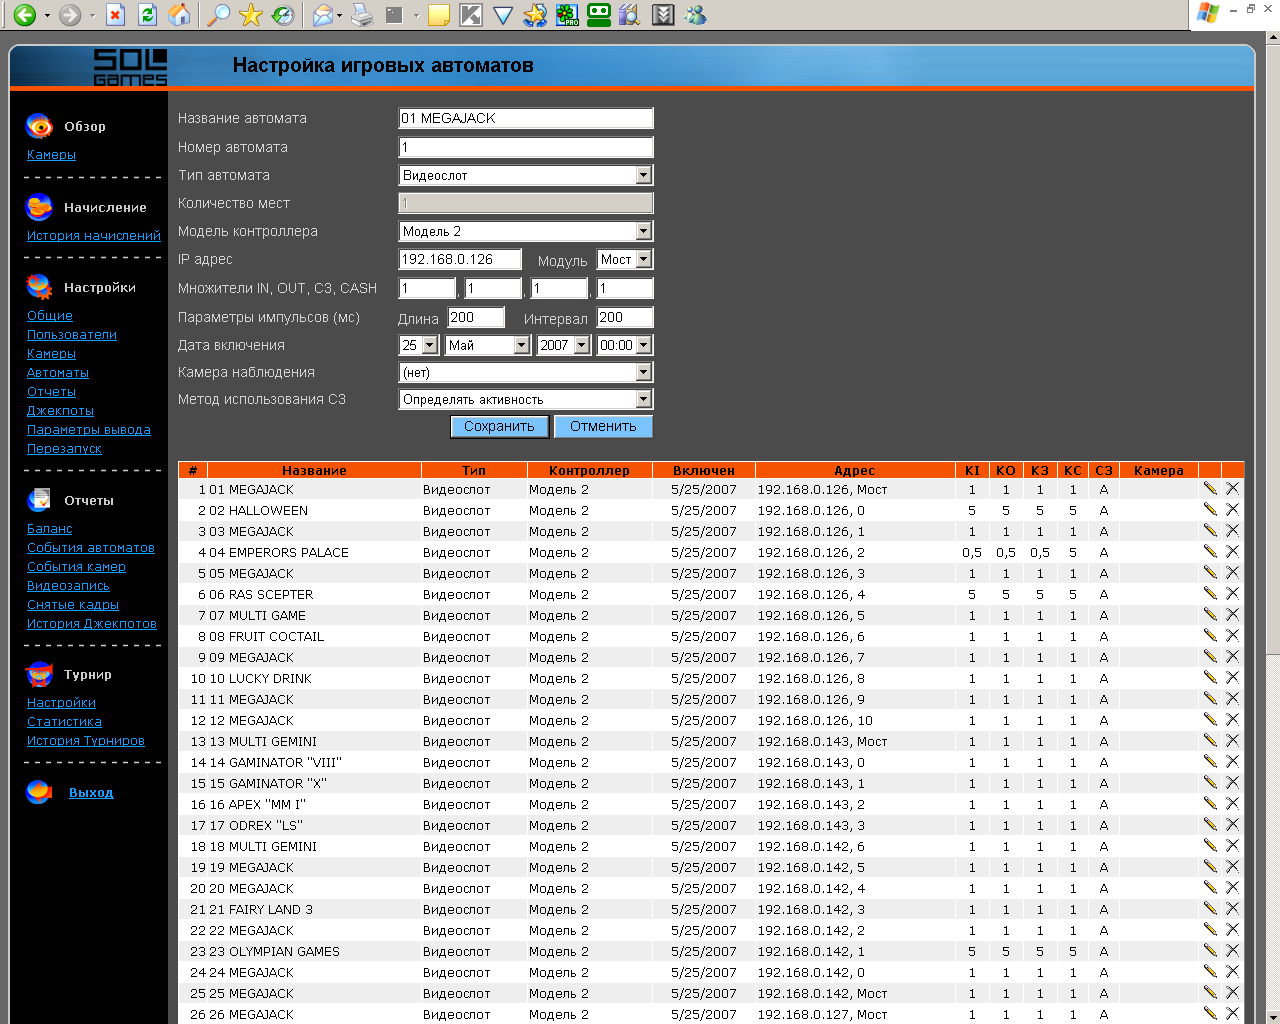Screen dimensions: 1280x1024
Task: Click the Обзор eye icon in sidebar
Action: pos(39,126)
